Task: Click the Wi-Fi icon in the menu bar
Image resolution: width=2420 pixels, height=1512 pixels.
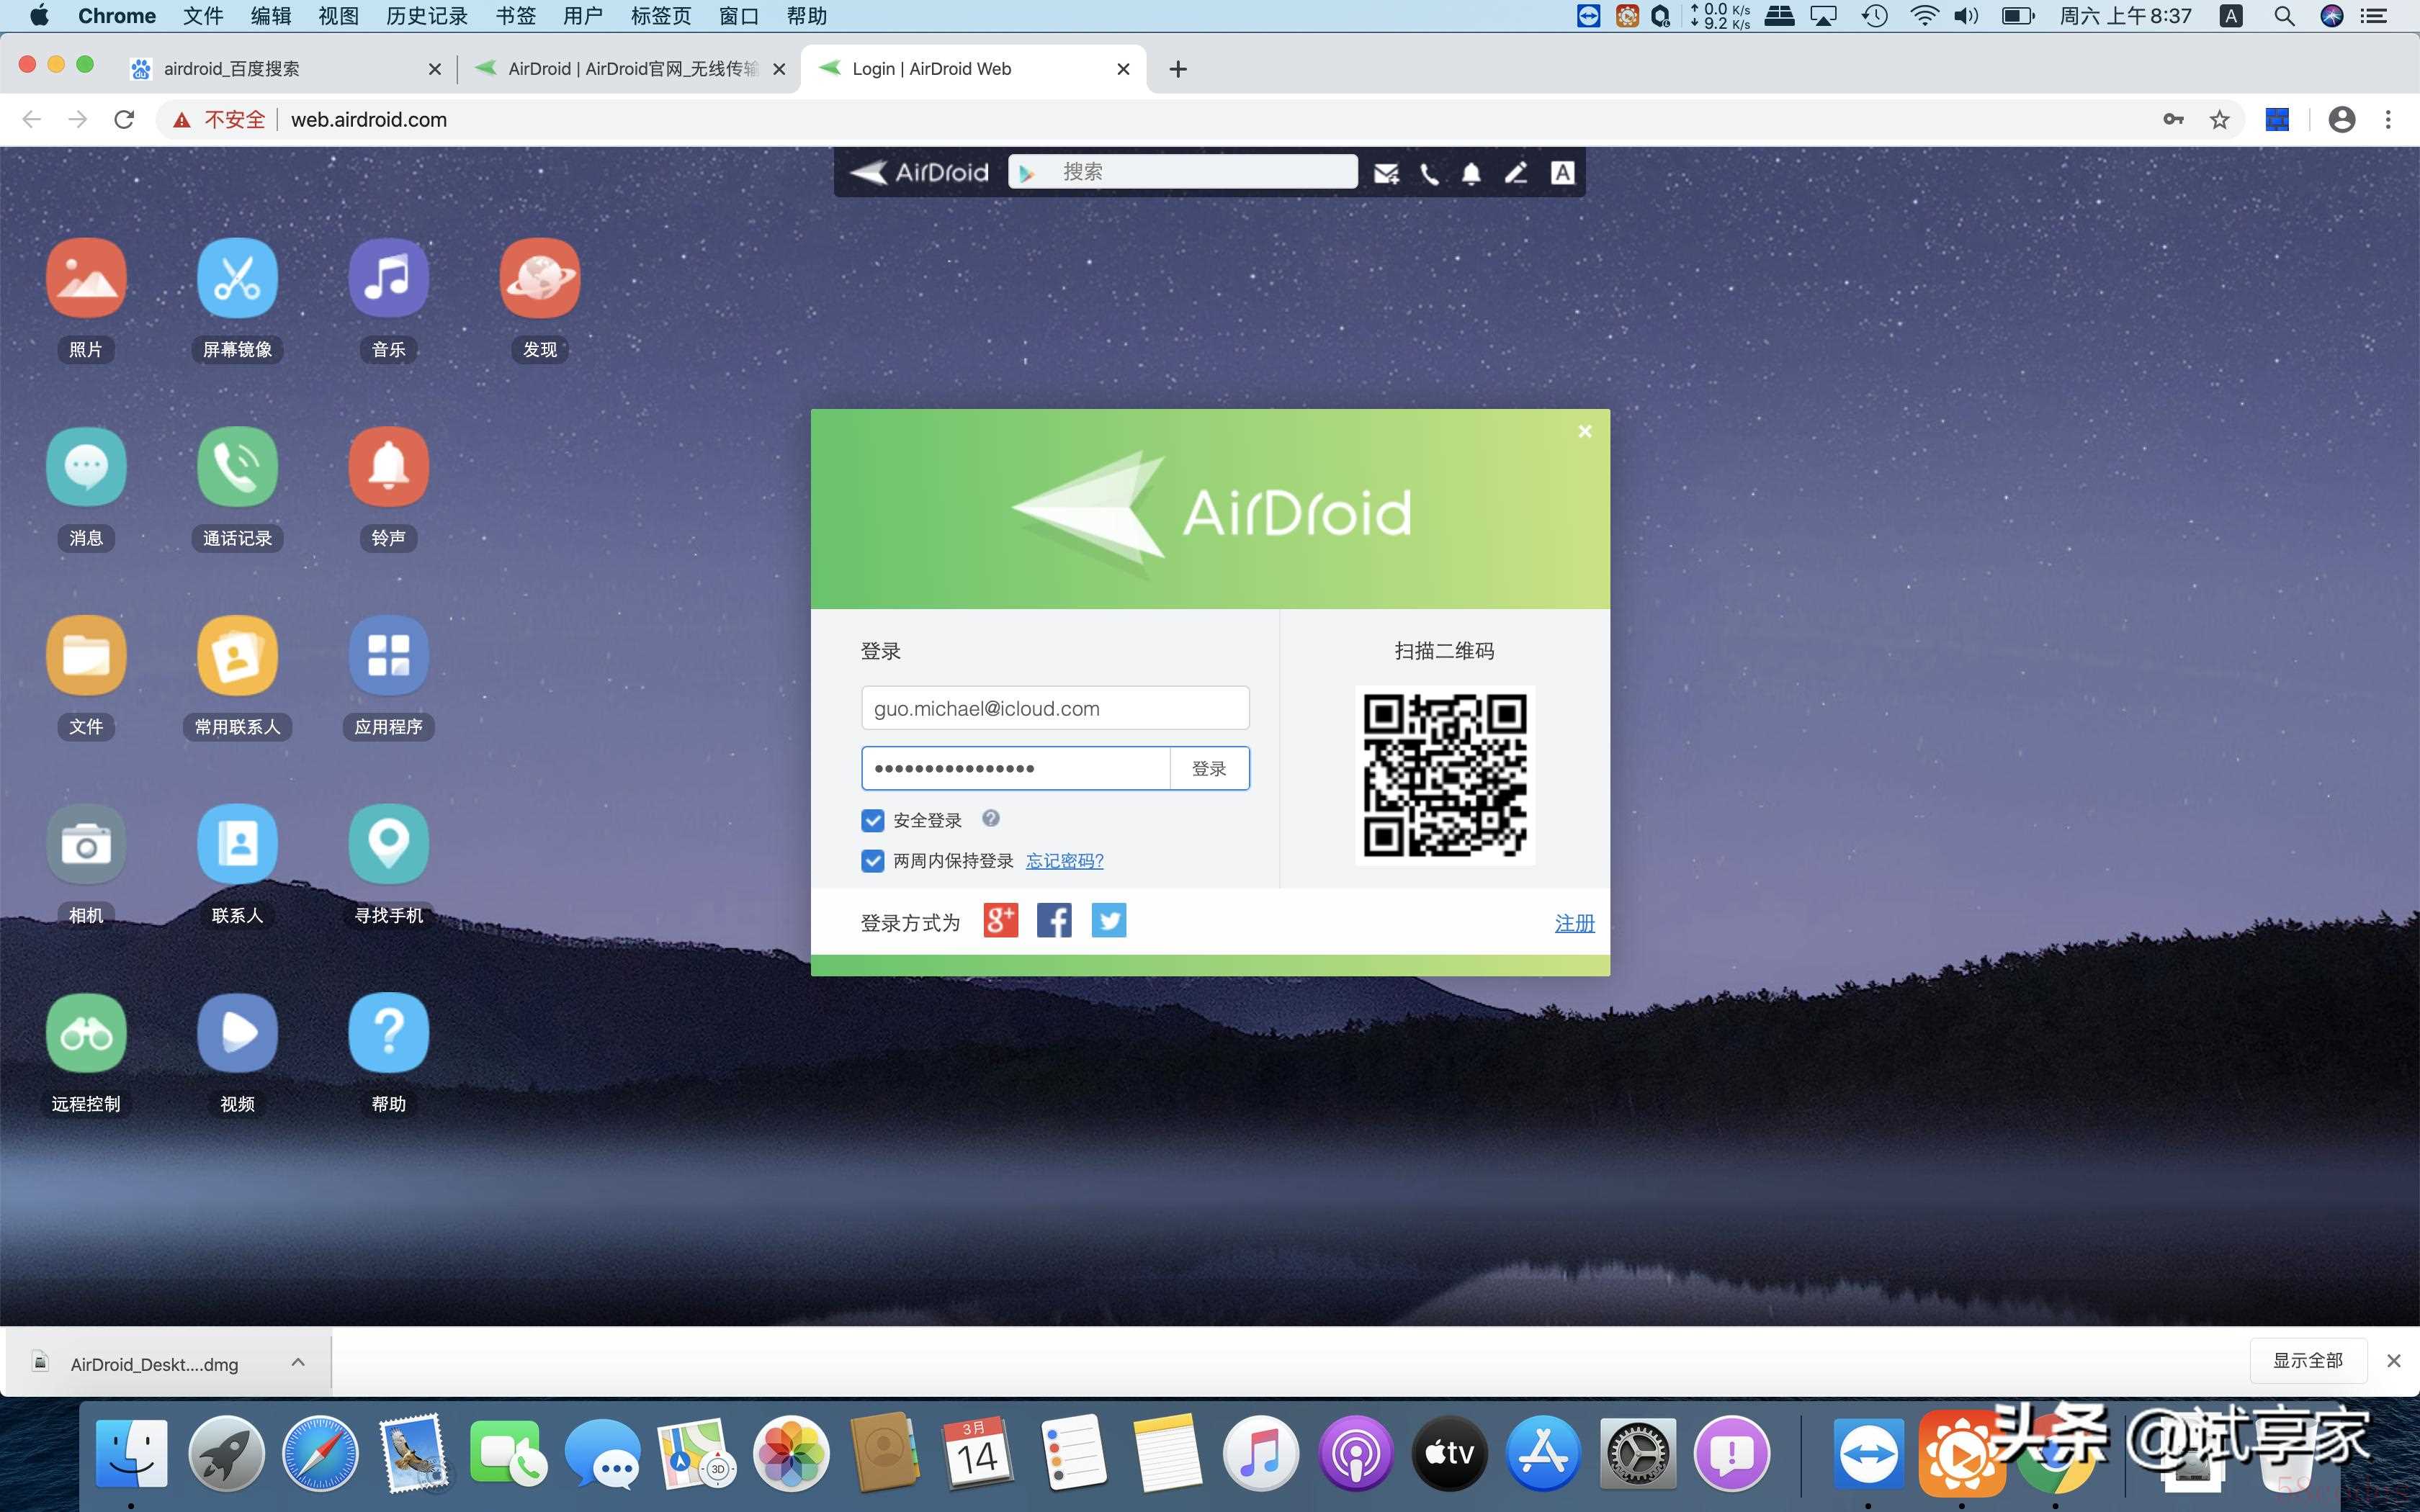Action: (1923, 15)
